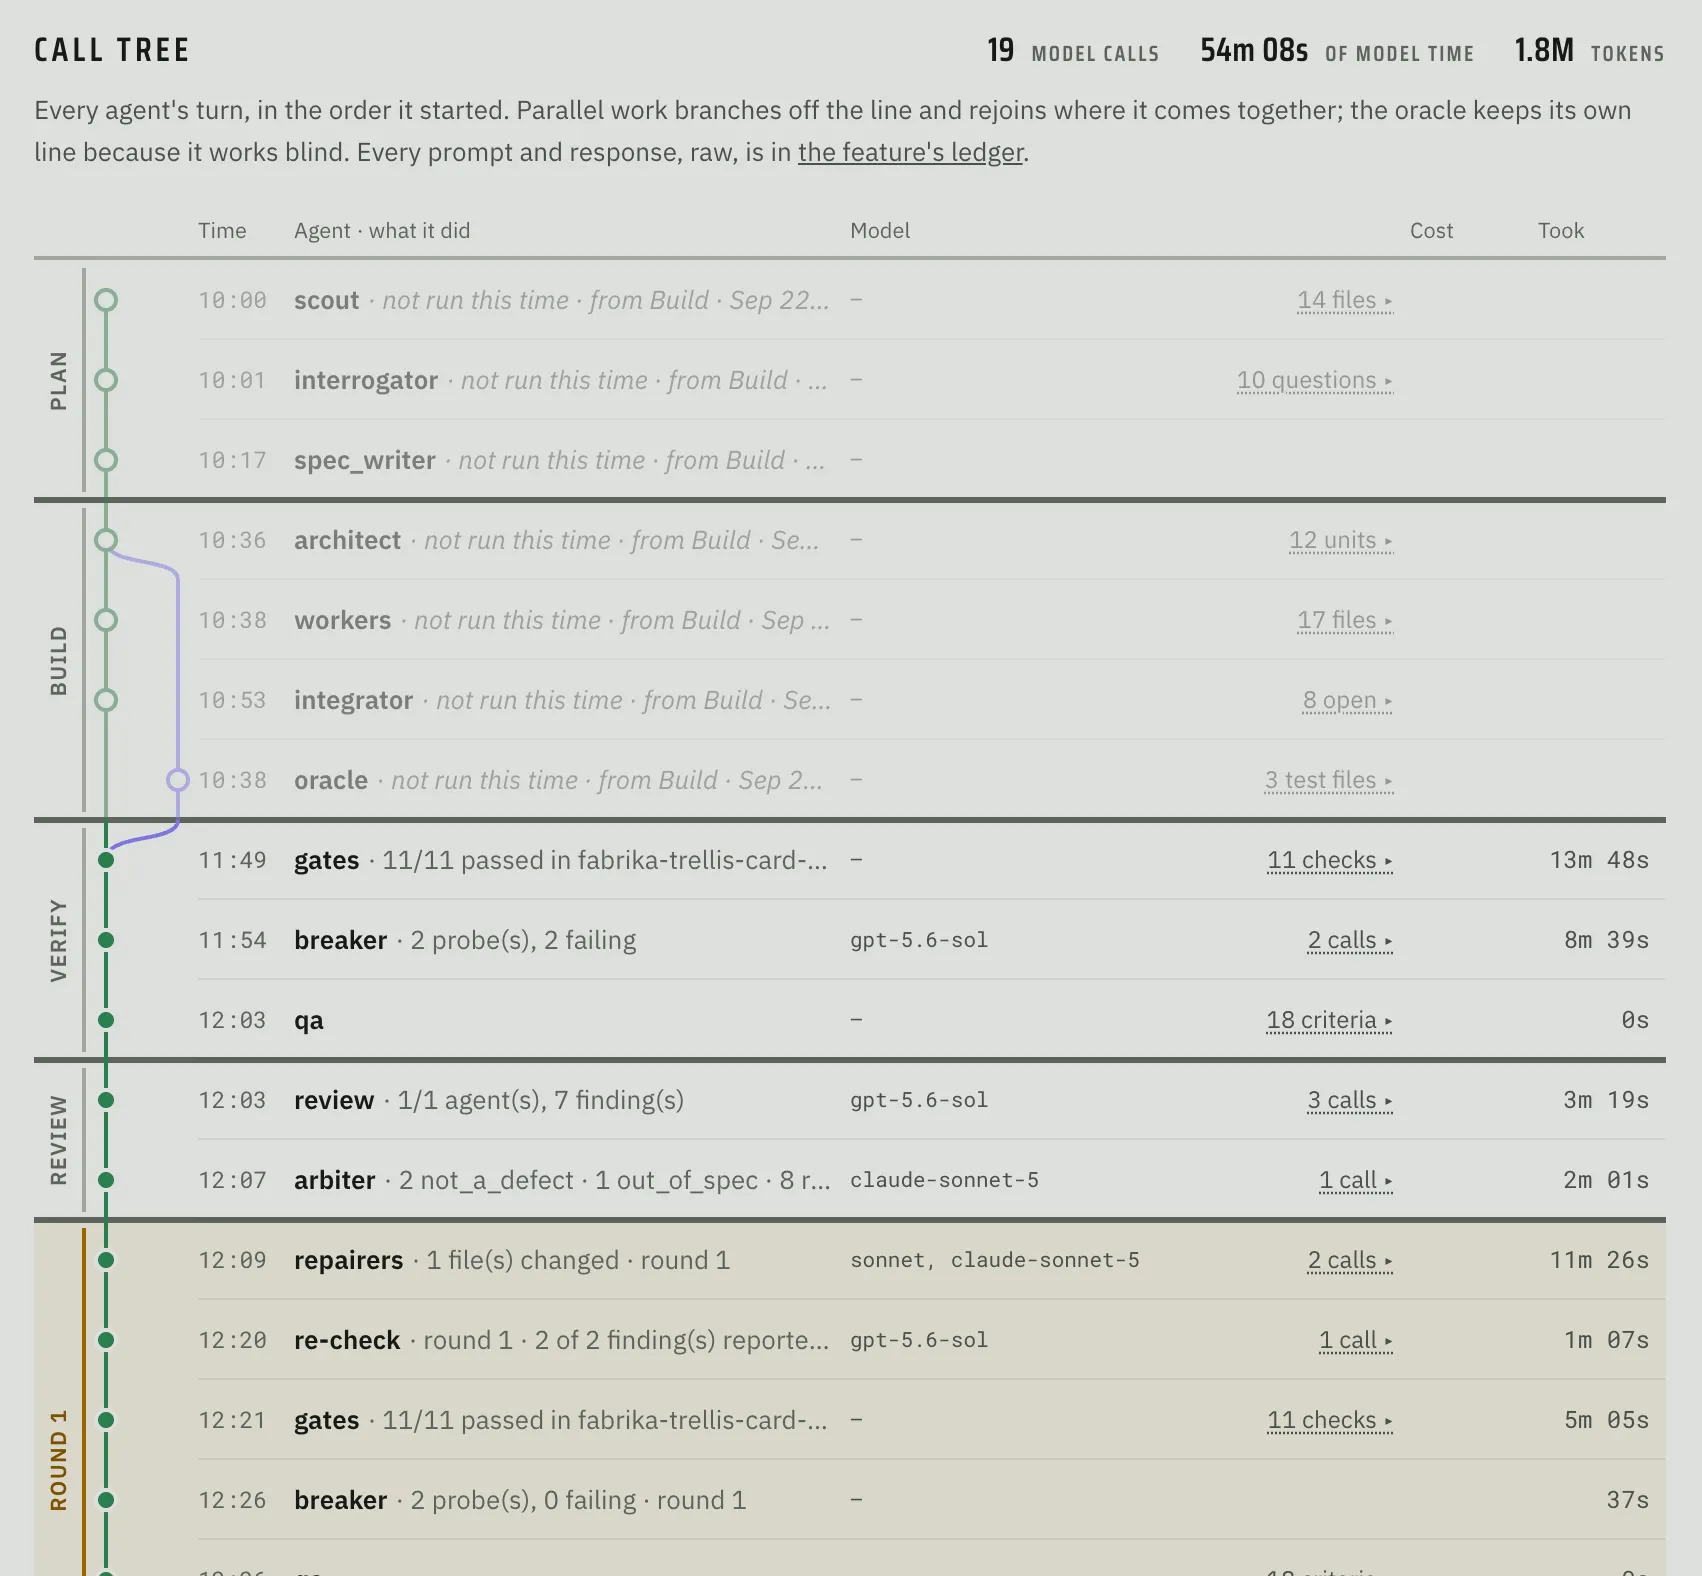
Task: Show 2 calls for 11:54 breaker
Action: [x=1349, y=940]
